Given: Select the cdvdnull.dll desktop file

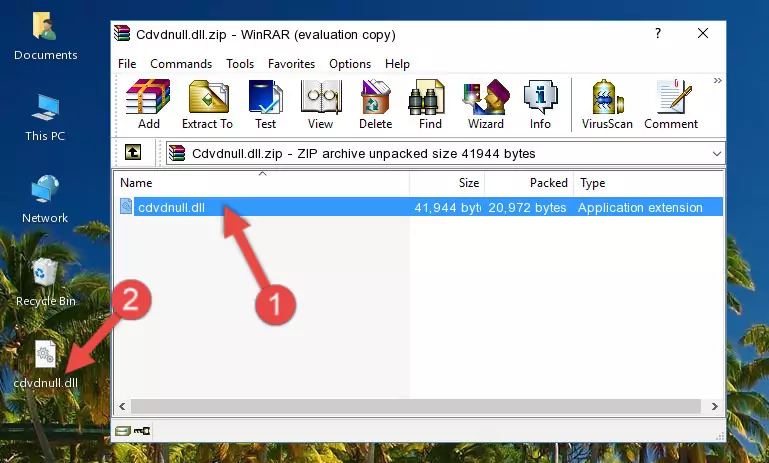Looking at the screenshot, I should pyautogui.click(x=46, y=365).
